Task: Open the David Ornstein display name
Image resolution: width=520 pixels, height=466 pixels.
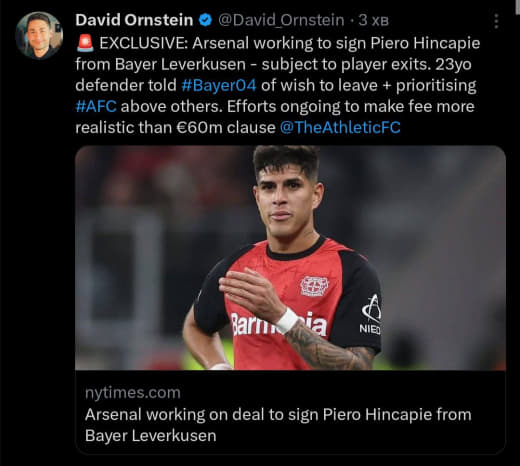Action: (x=134, y=20)
